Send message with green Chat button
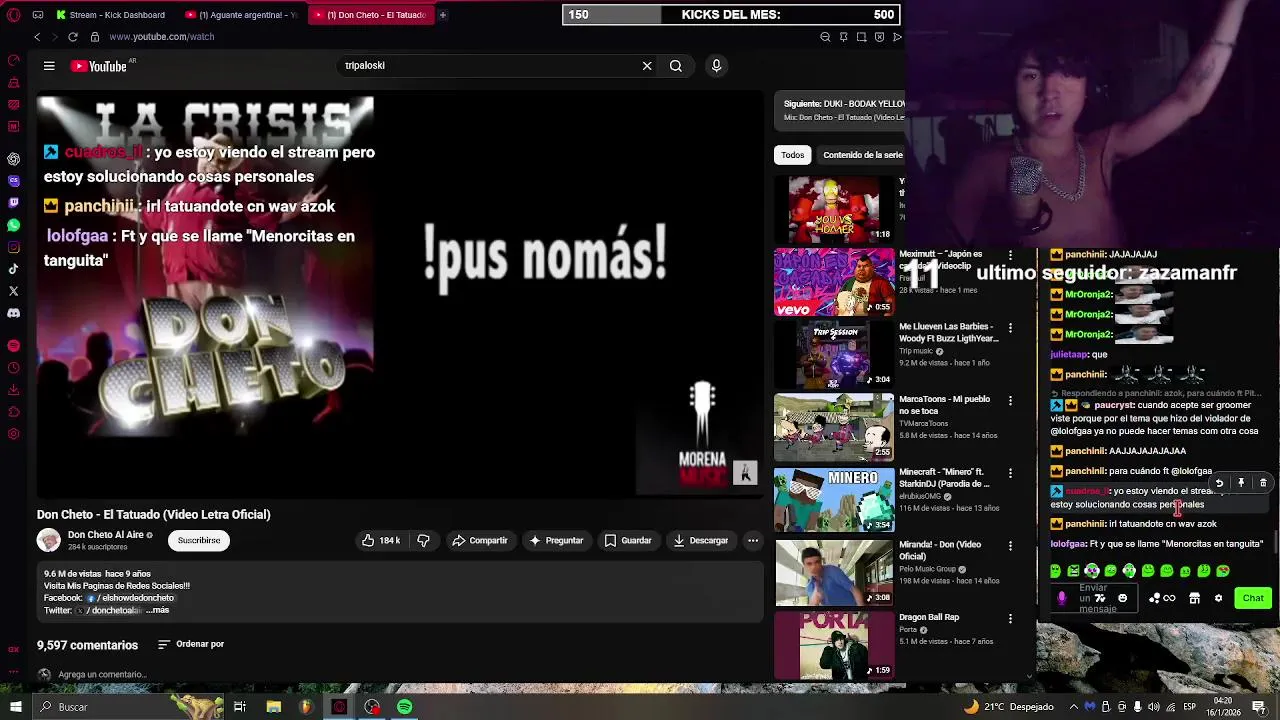 point(1253,598)
